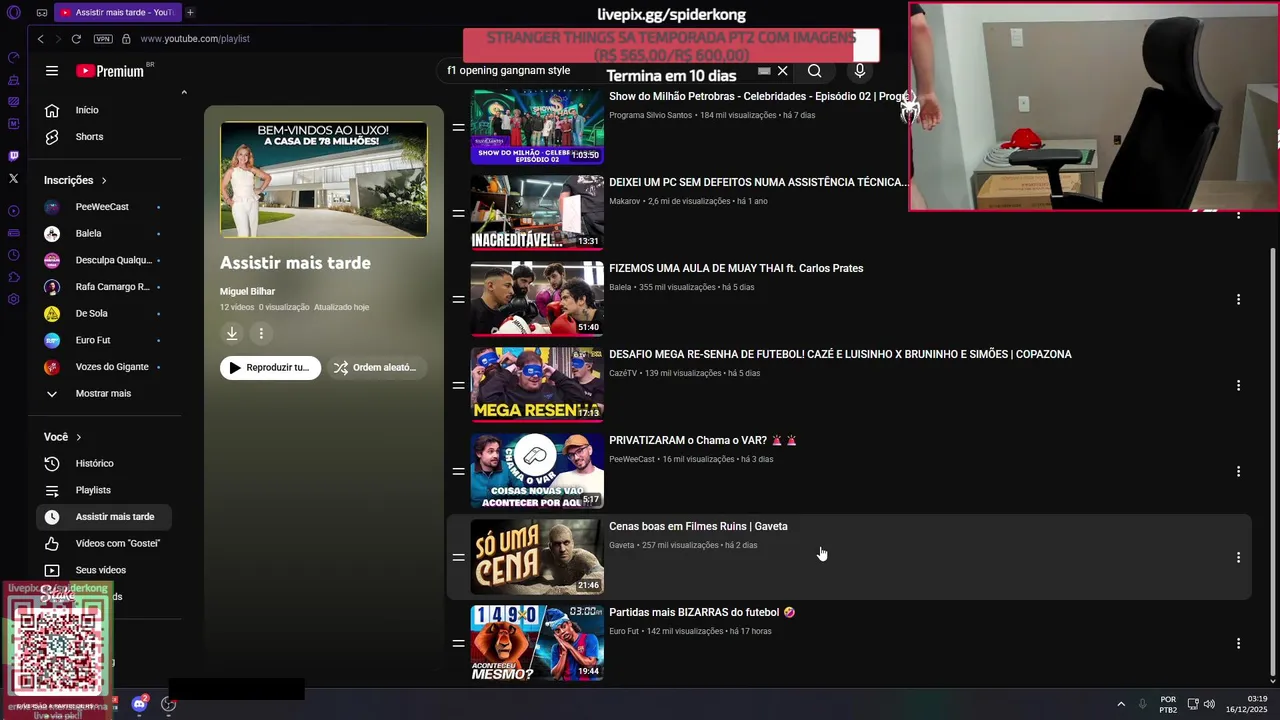Grab reorder handle of Mega Re-senha video
This screenshot has height=720, width=1280.
click(x=458, y=386)
